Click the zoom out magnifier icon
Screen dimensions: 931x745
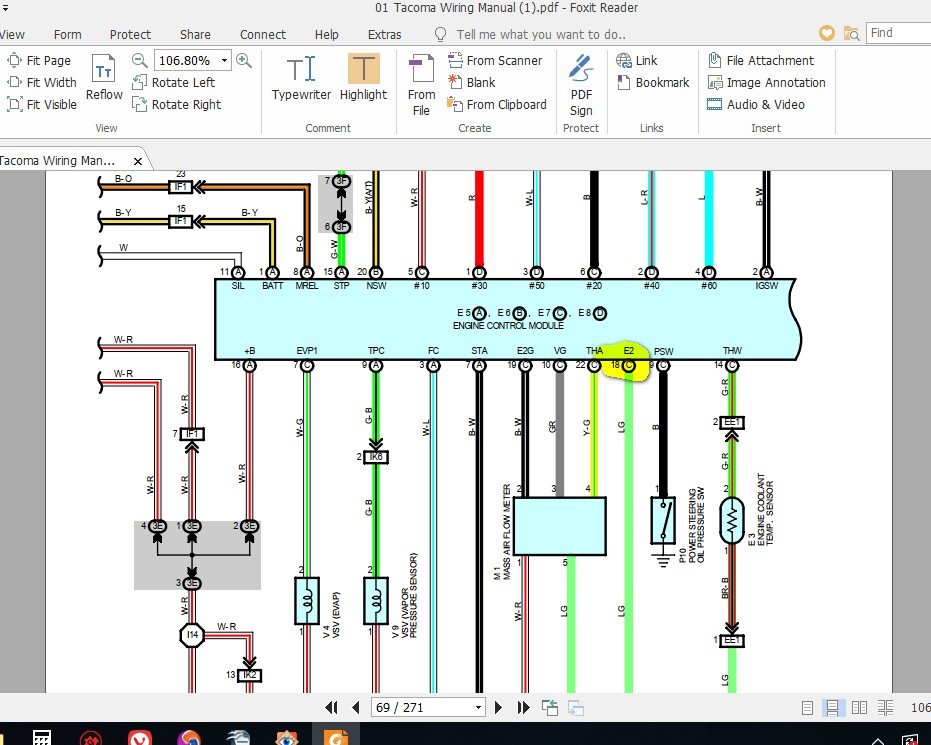tap(140, 60)
